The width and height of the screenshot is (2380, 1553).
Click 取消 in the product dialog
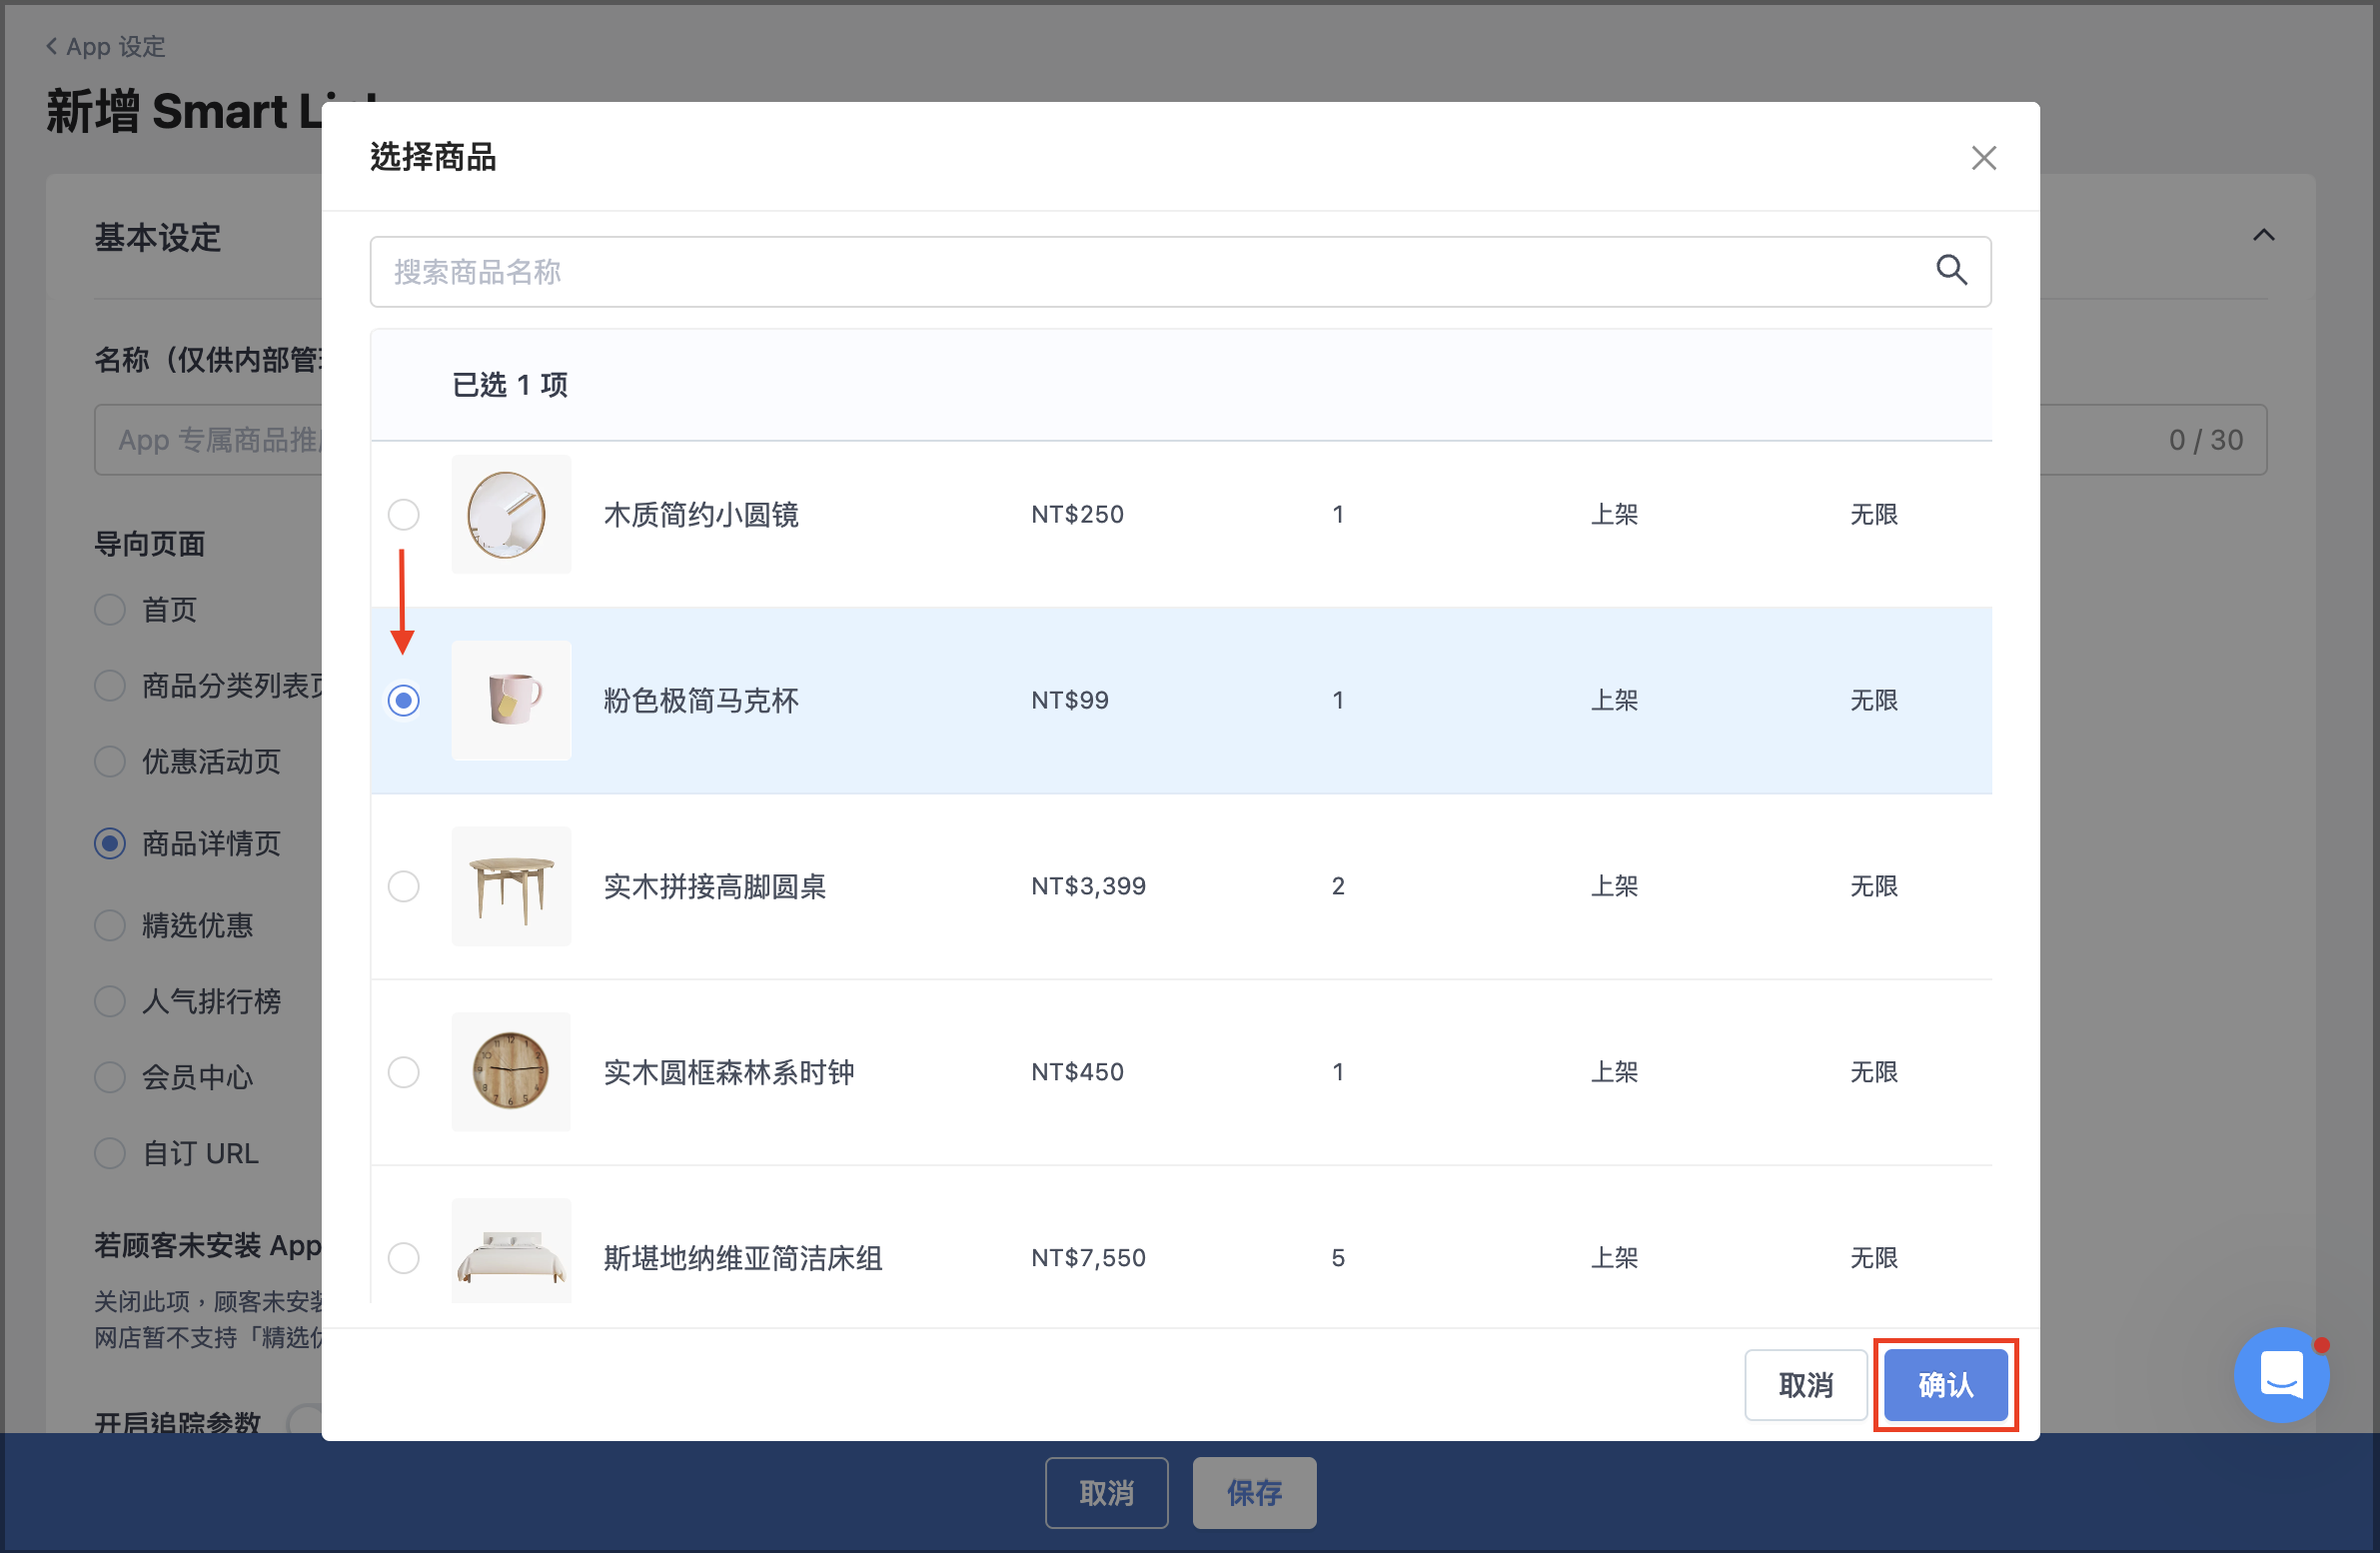(x=1805, y=1384)
